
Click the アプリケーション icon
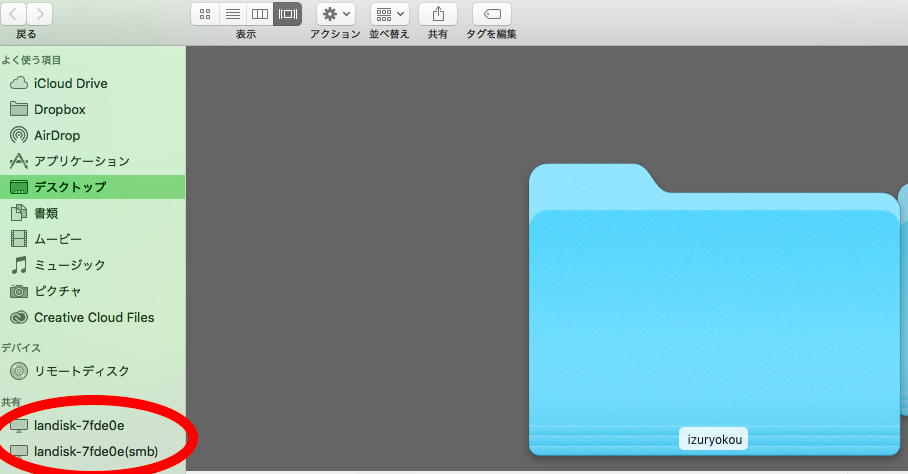click(x=19, y=161)
